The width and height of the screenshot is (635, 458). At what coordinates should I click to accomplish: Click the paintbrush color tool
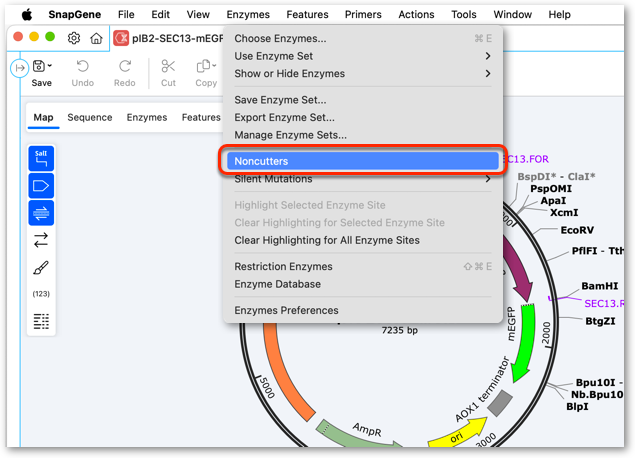(x=41, y=268)
